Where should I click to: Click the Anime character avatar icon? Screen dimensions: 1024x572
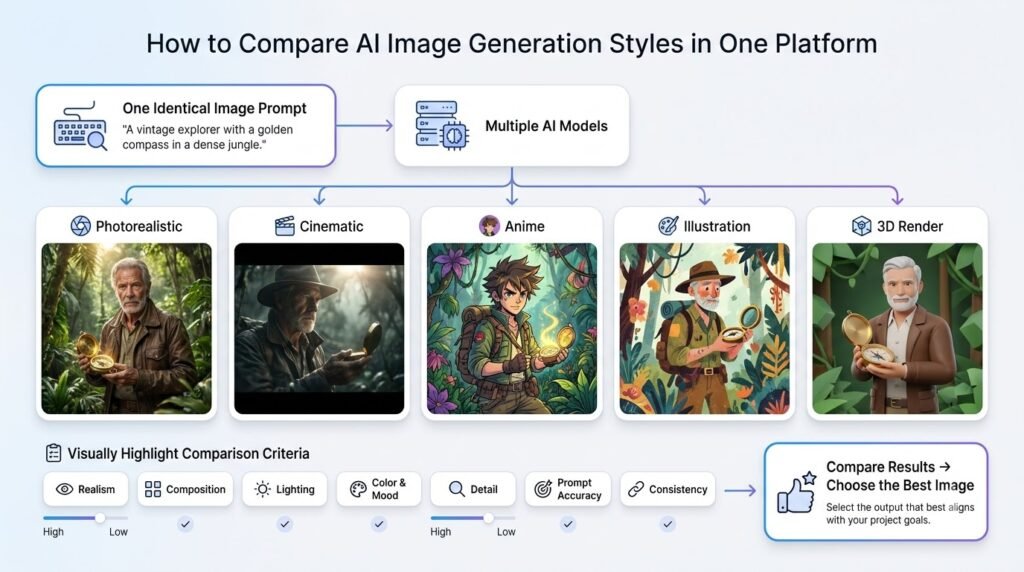coord(489,226)
